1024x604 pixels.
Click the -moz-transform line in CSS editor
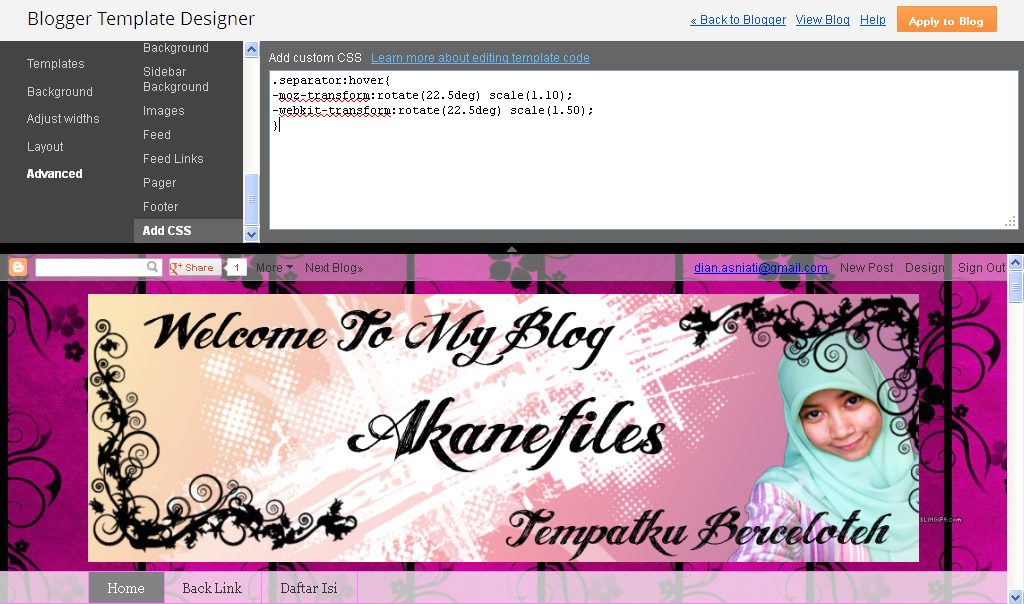click(422, 95)
